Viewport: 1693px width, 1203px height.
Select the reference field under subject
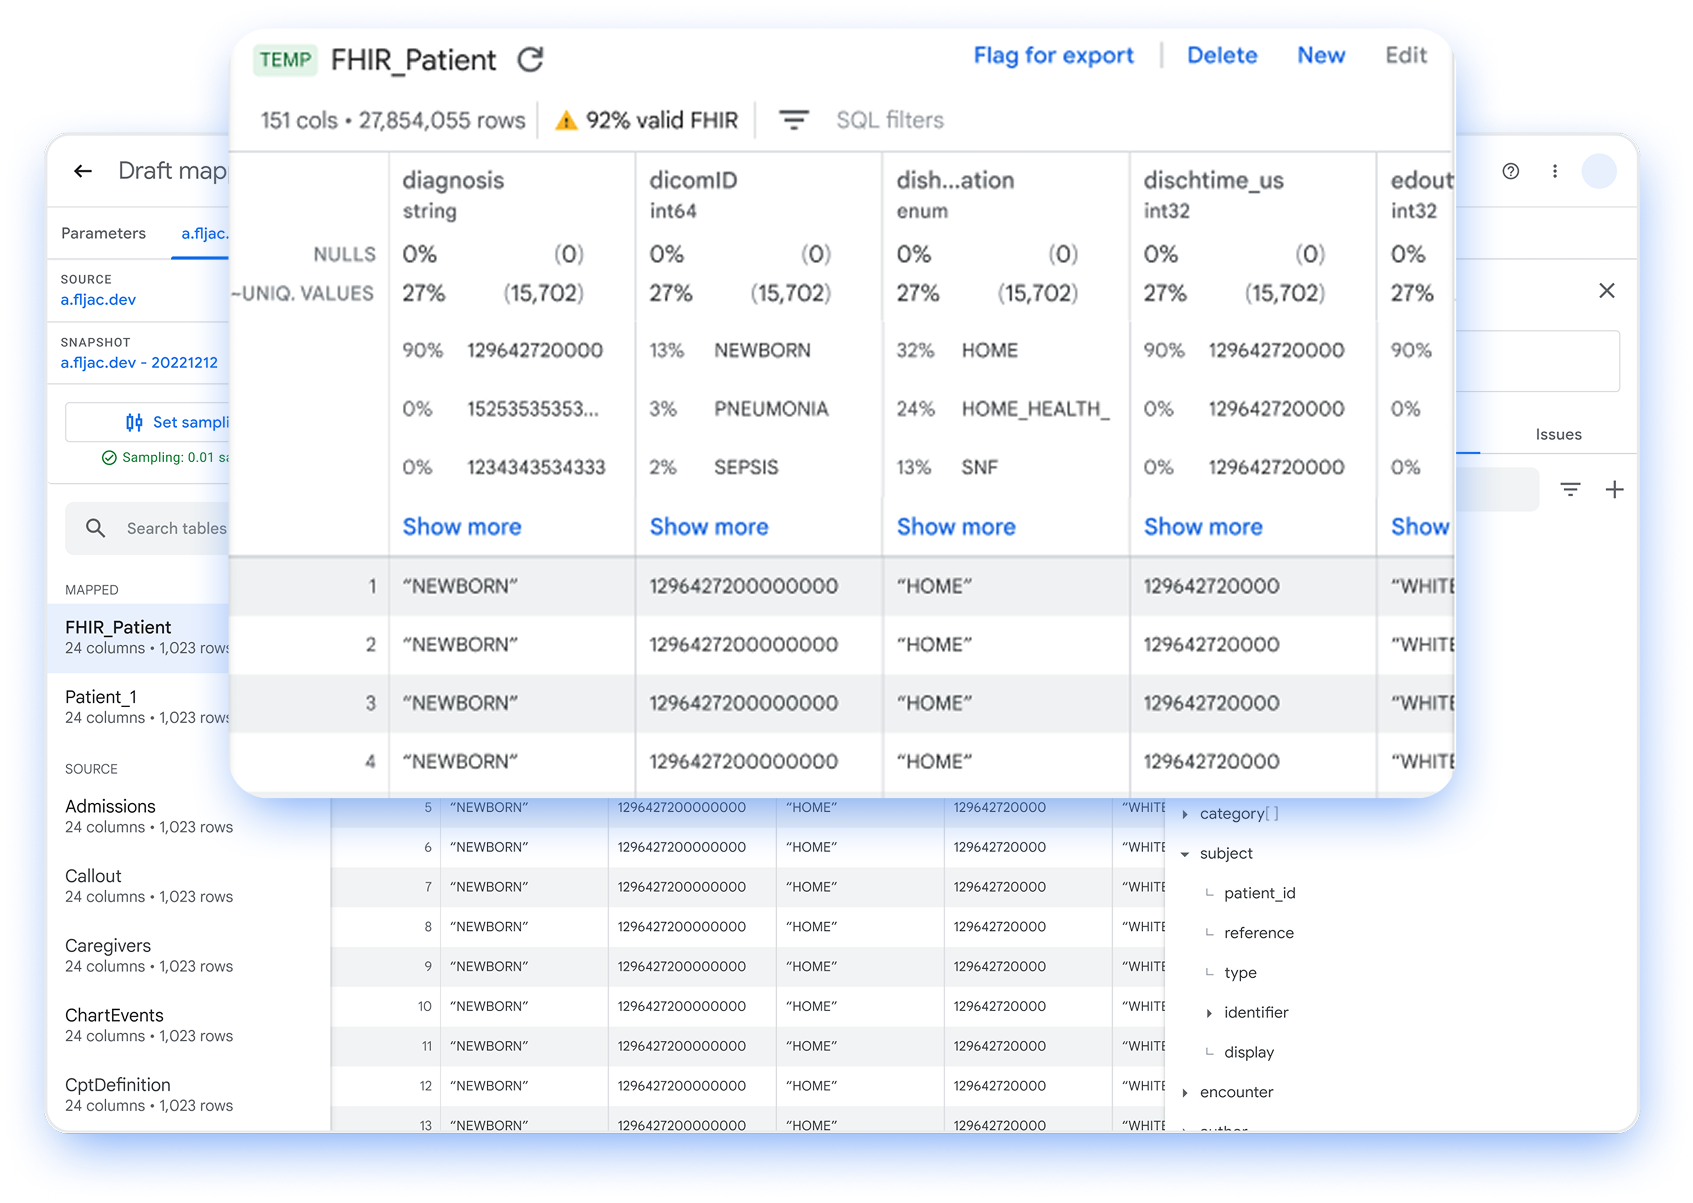pos(1258,933)
